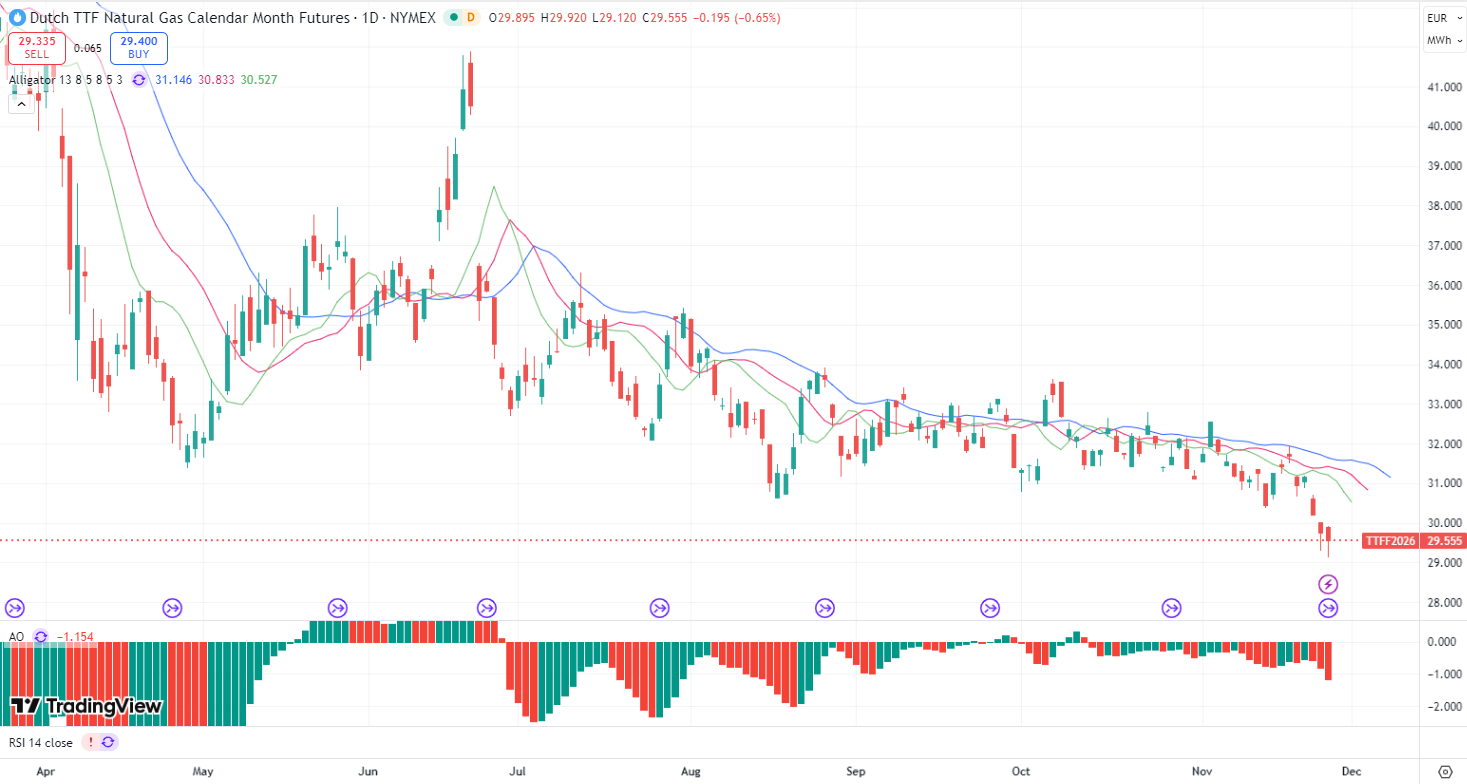Image resolution: width=1467 pixels, height=784 pixels.
Task: Click the Alligator 13 8 5 8 5 3 legend
Action: (x=66, y=80)
